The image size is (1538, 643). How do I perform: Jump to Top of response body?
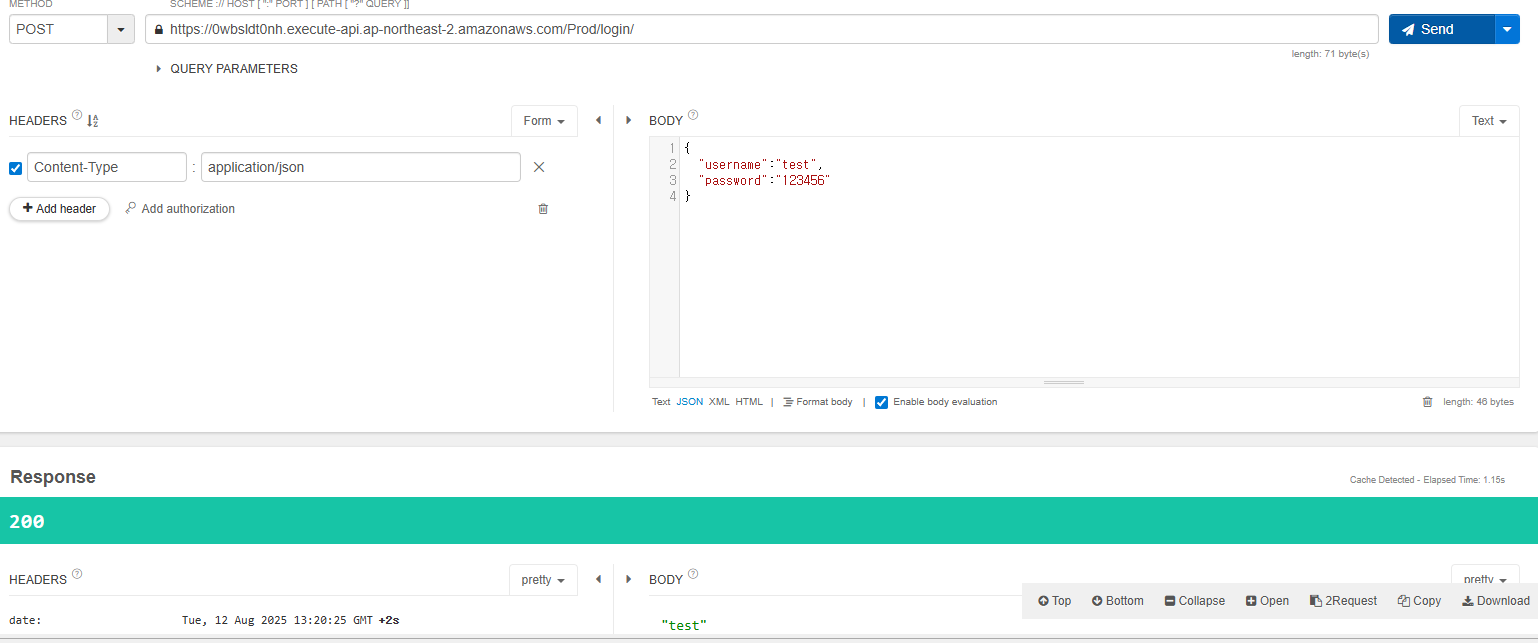coord(1054,601)
